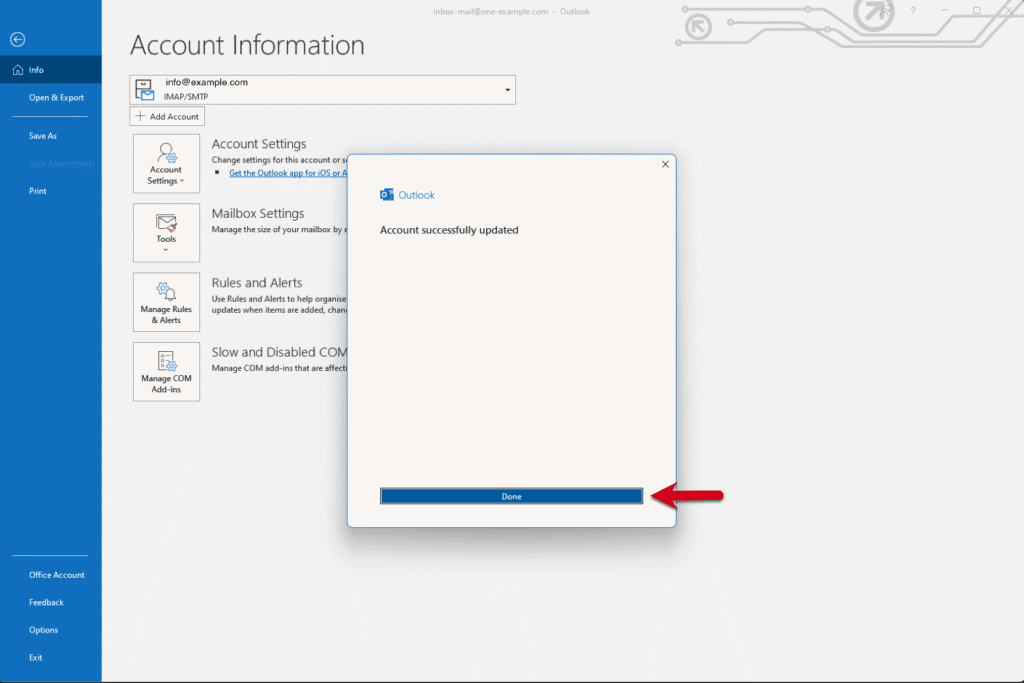Minimize the Outlook window
1024x683 pixels.
point(945,11)
